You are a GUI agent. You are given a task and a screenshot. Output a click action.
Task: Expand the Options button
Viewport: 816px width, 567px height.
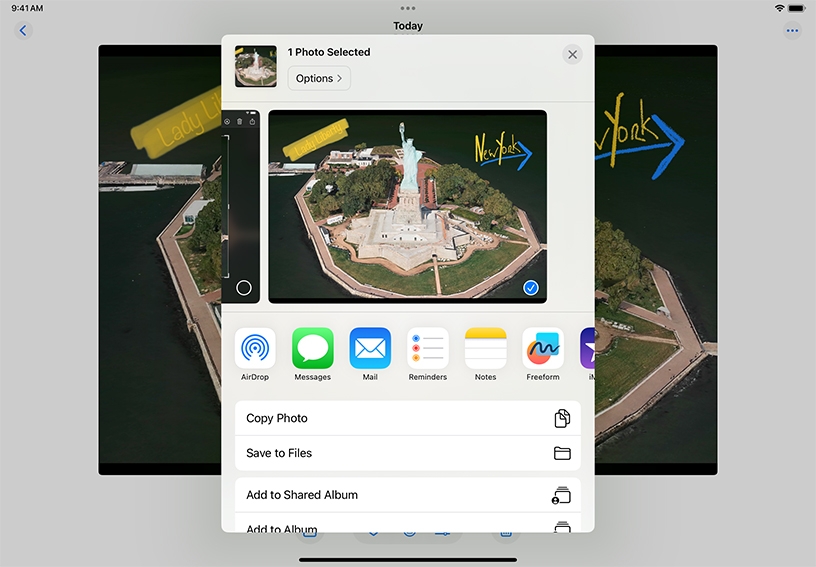coord(319,78)
